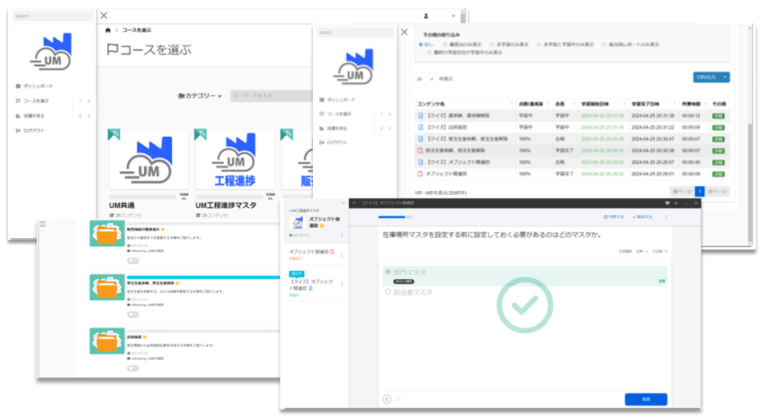Go to the previous question with the circled arrow
This screenshot has width=768, height=419.
(387, 399)
